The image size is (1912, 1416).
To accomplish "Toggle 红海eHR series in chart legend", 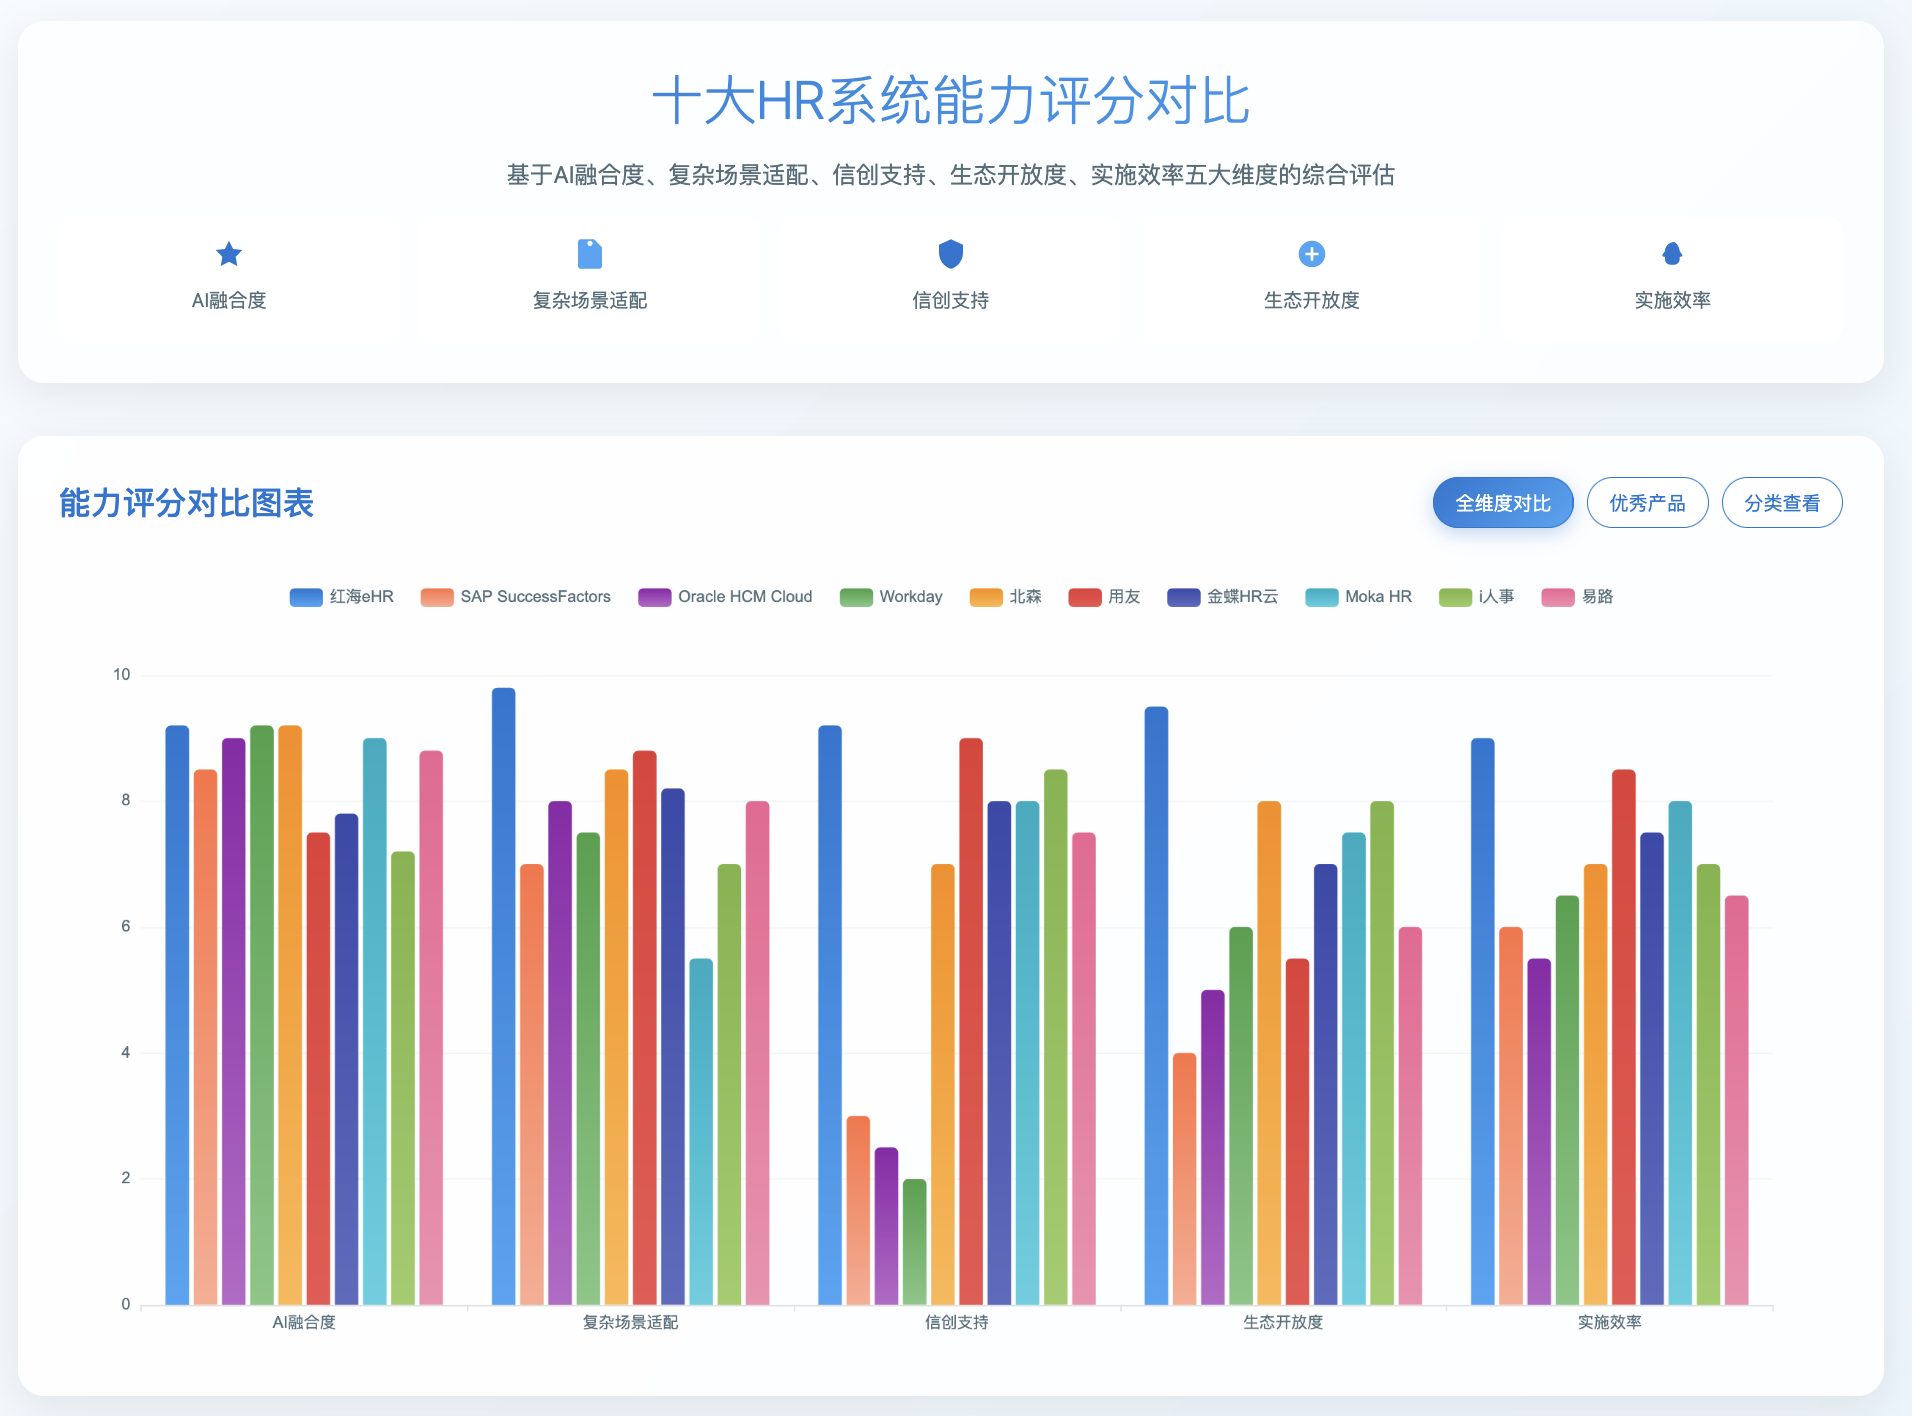I will click(342, 597).
